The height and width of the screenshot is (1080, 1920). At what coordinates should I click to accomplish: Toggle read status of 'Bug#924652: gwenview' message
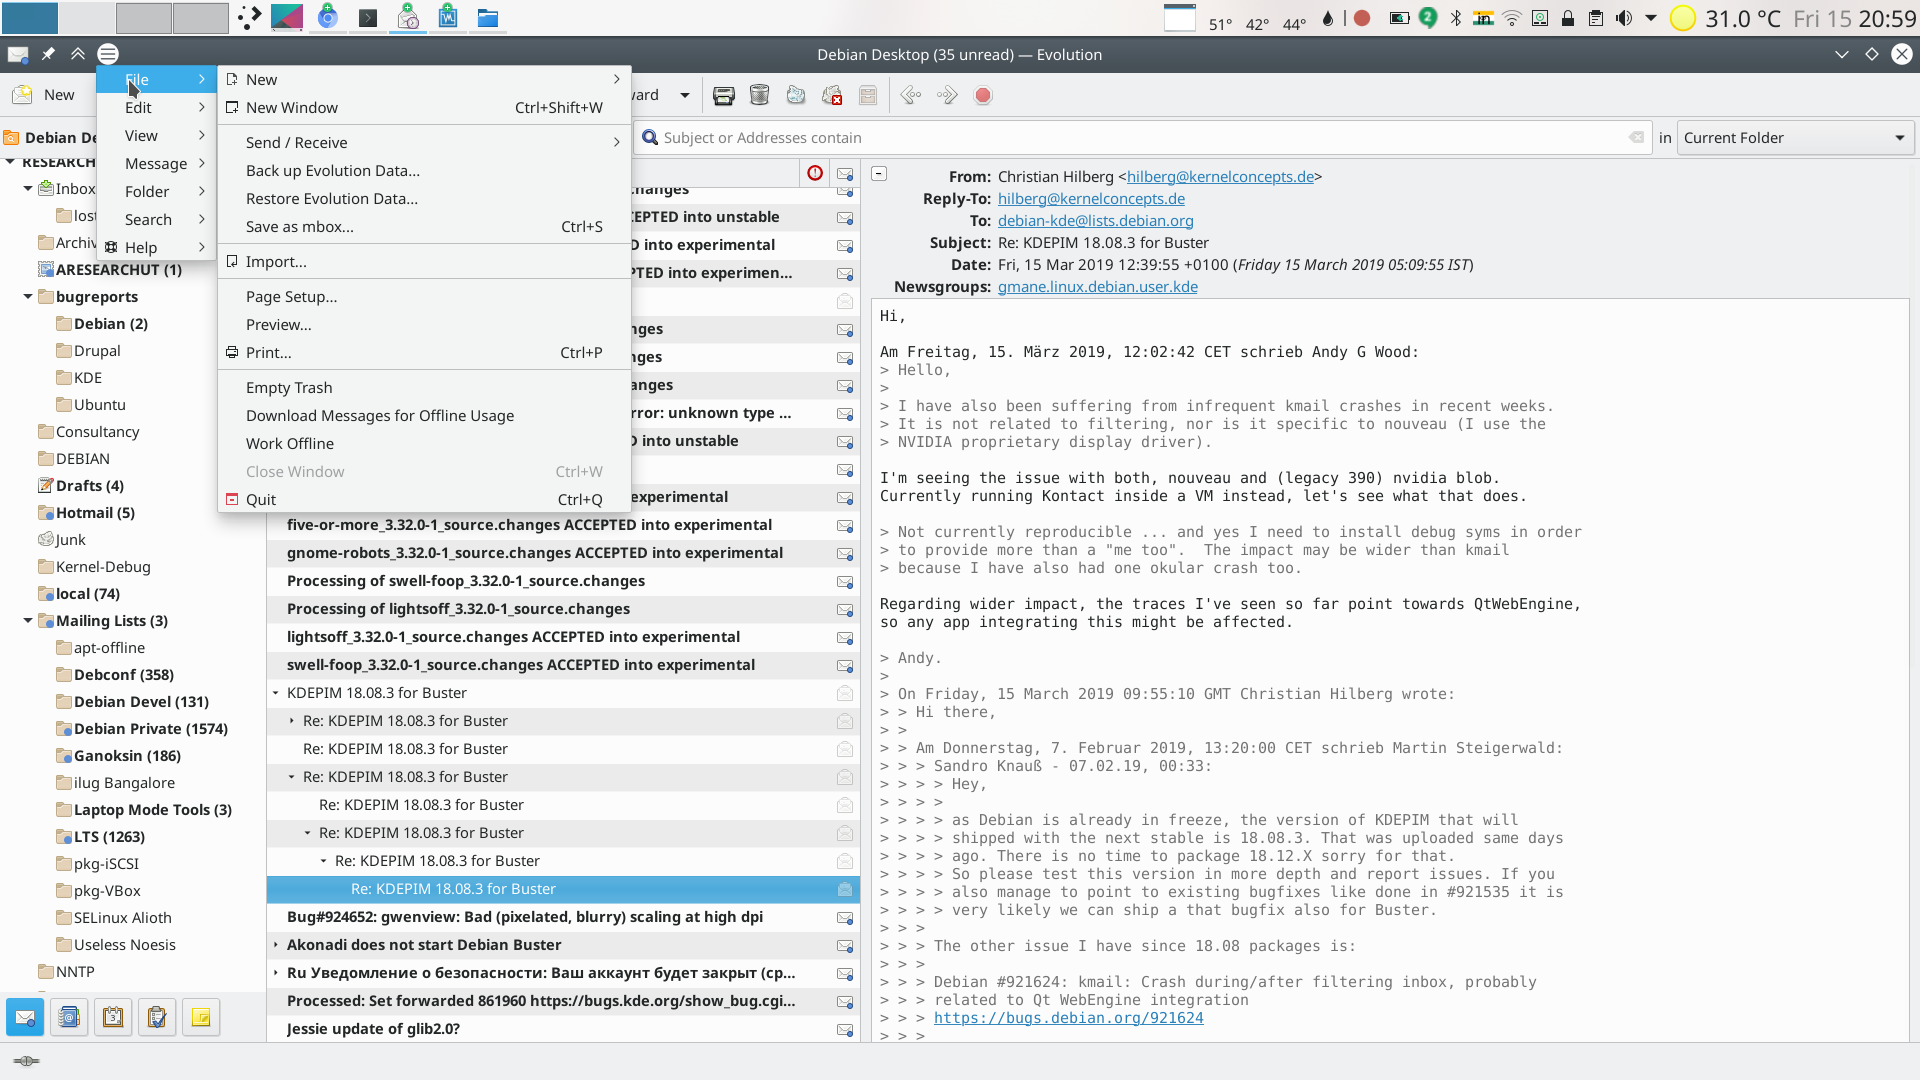click(x=845, y=918)
